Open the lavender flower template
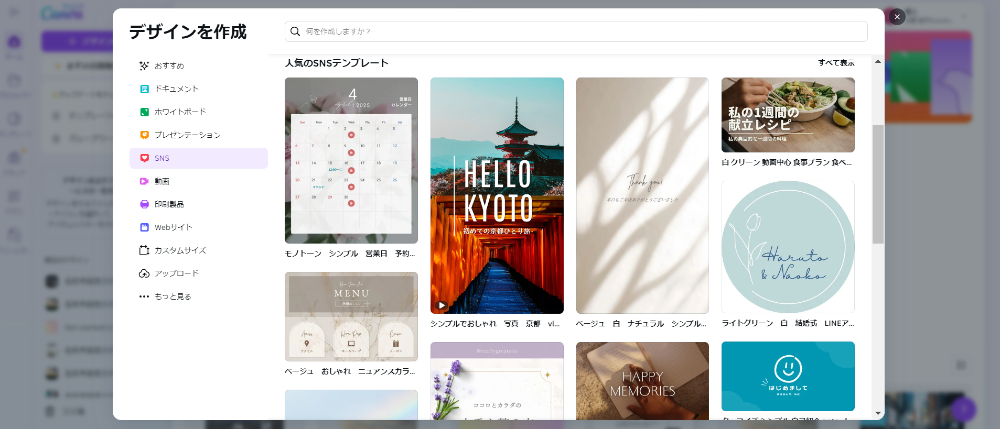This screenshot has width=1000, height=429. (497, 381)
